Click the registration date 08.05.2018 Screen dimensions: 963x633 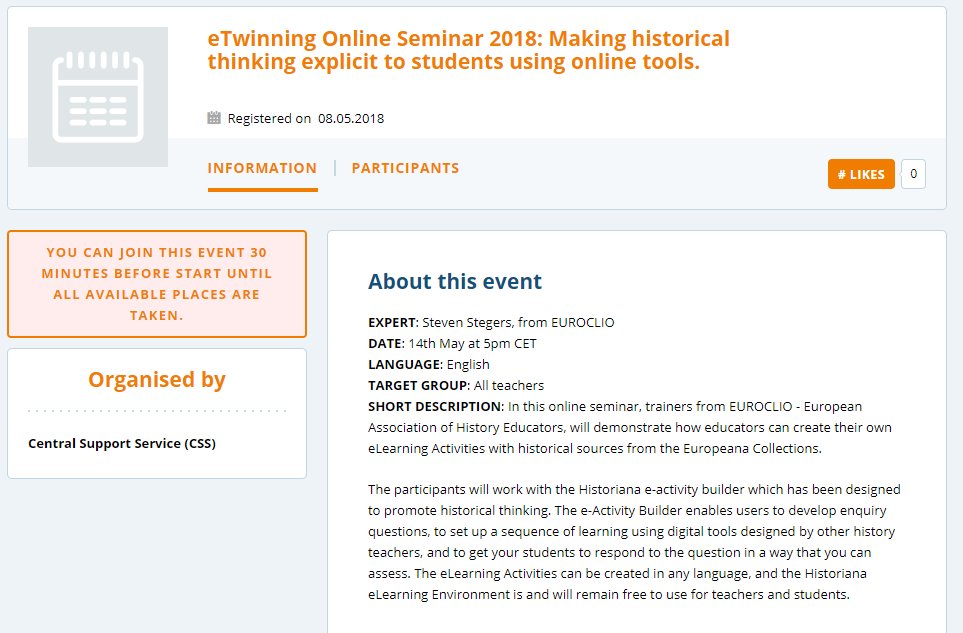coord(351,118)
